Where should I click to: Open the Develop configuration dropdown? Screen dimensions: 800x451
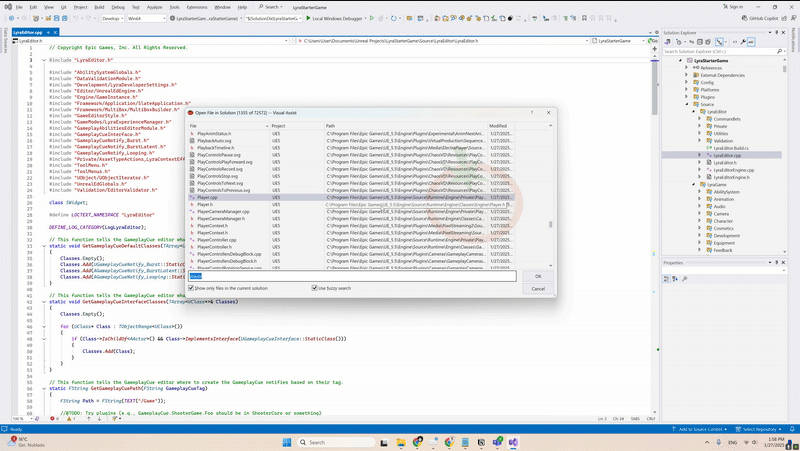click(112, 18)
